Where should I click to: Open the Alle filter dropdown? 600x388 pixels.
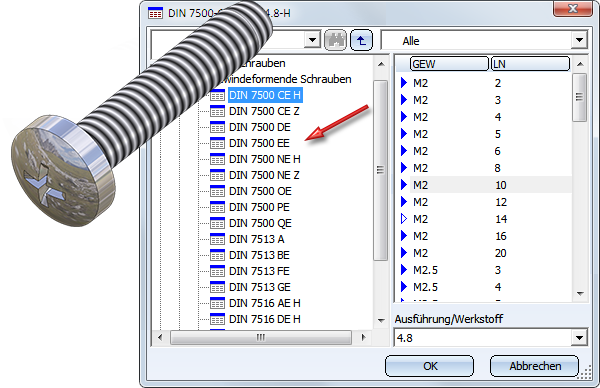click(x=579, y=40)
